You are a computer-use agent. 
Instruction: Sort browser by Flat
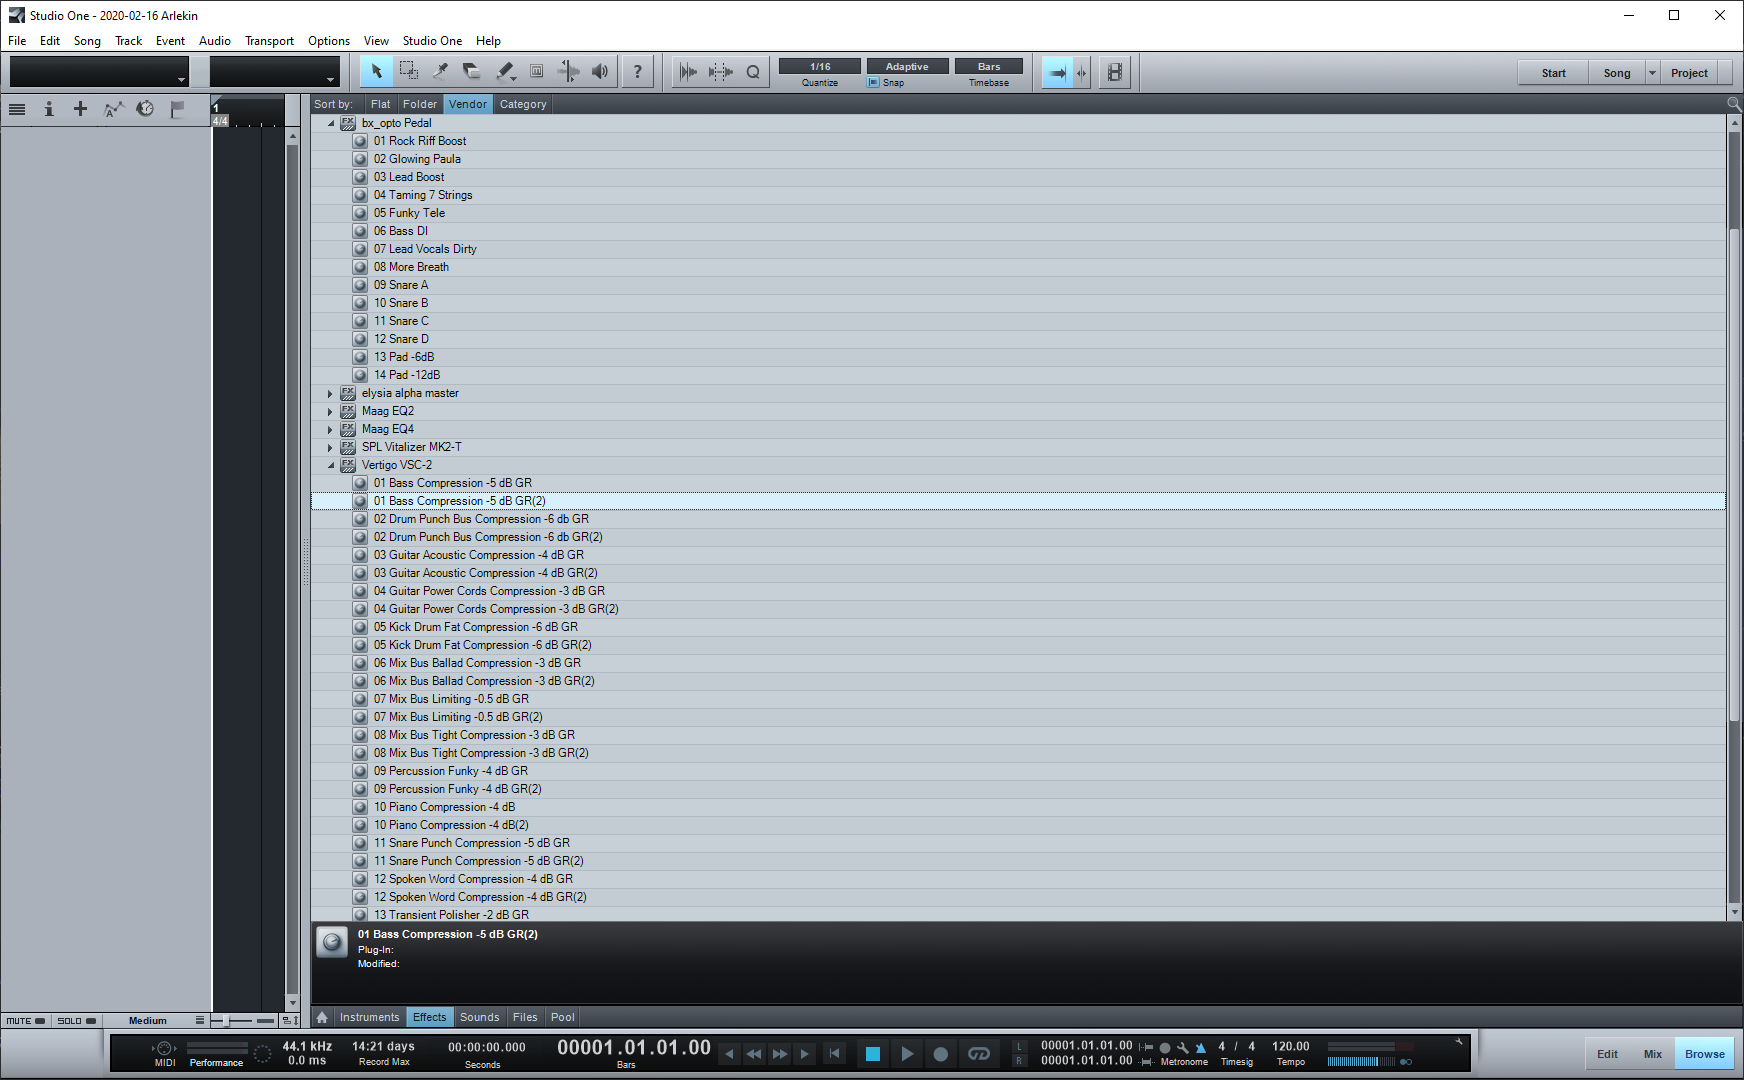pos(380,104)
